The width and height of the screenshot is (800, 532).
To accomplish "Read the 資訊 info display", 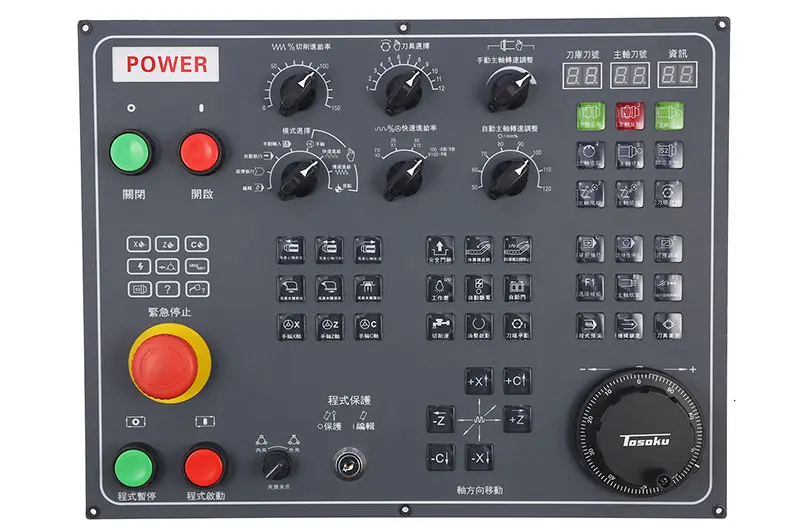I will (x=678, y=75).
